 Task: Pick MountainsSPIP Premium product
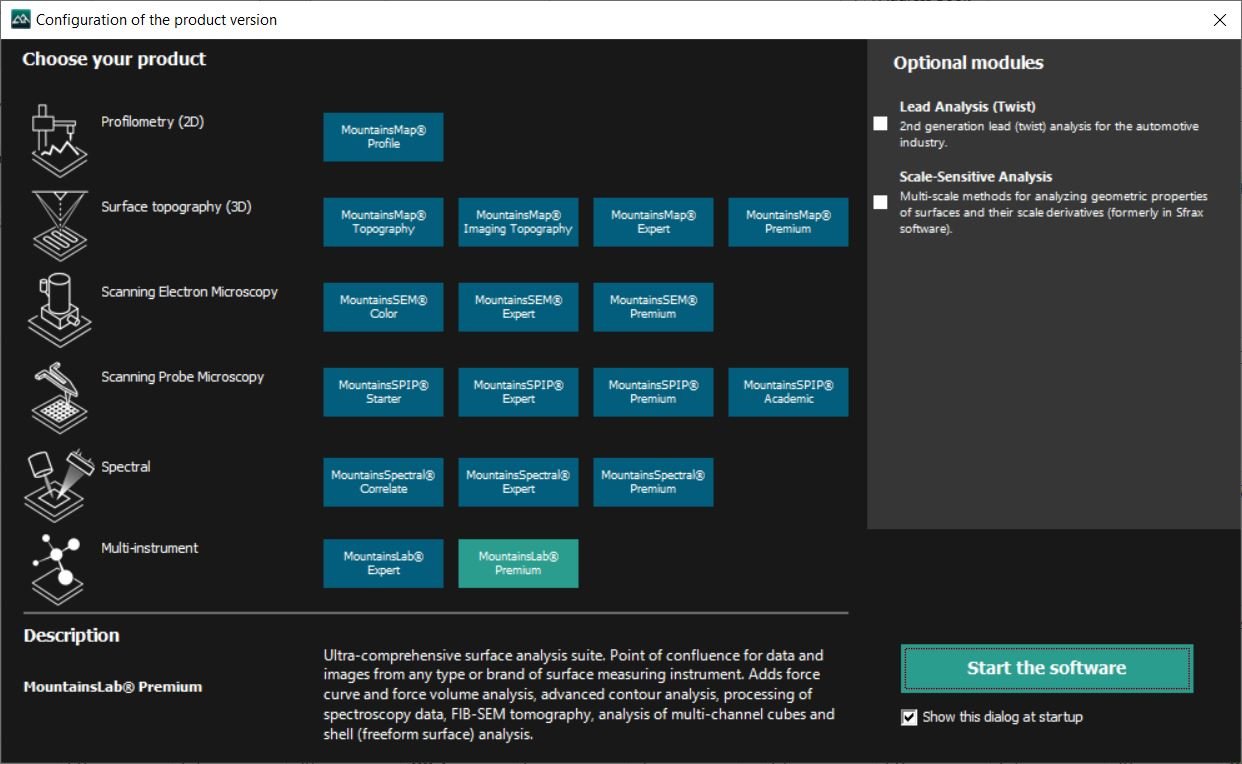coord(653,392)
